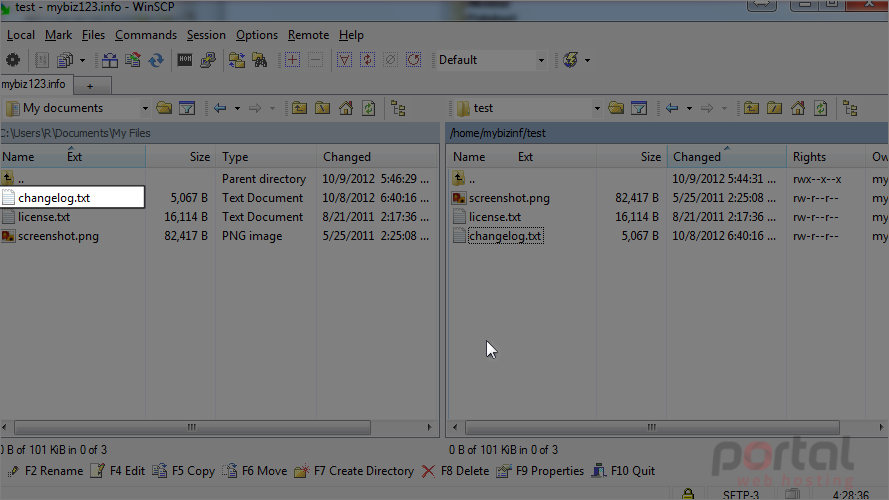Select screenshot.png in the remote panel

click(509, 198)
